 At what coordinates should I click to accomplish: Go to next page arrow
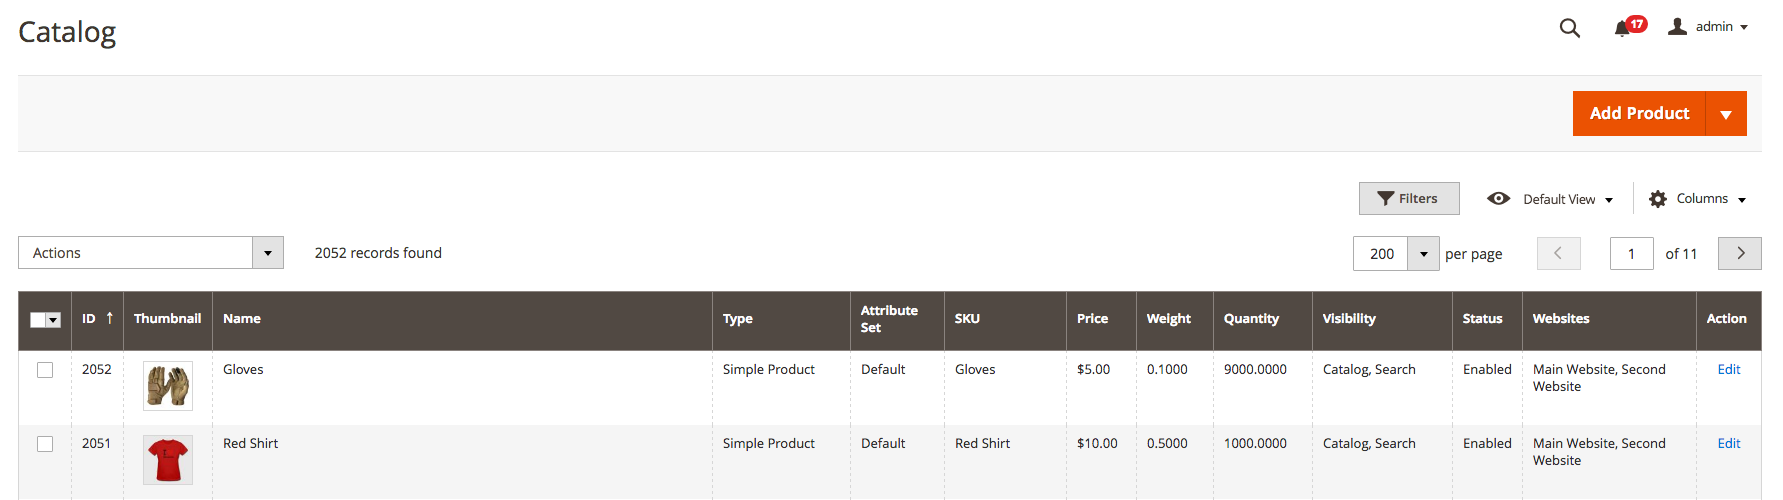pos(1739,253)
